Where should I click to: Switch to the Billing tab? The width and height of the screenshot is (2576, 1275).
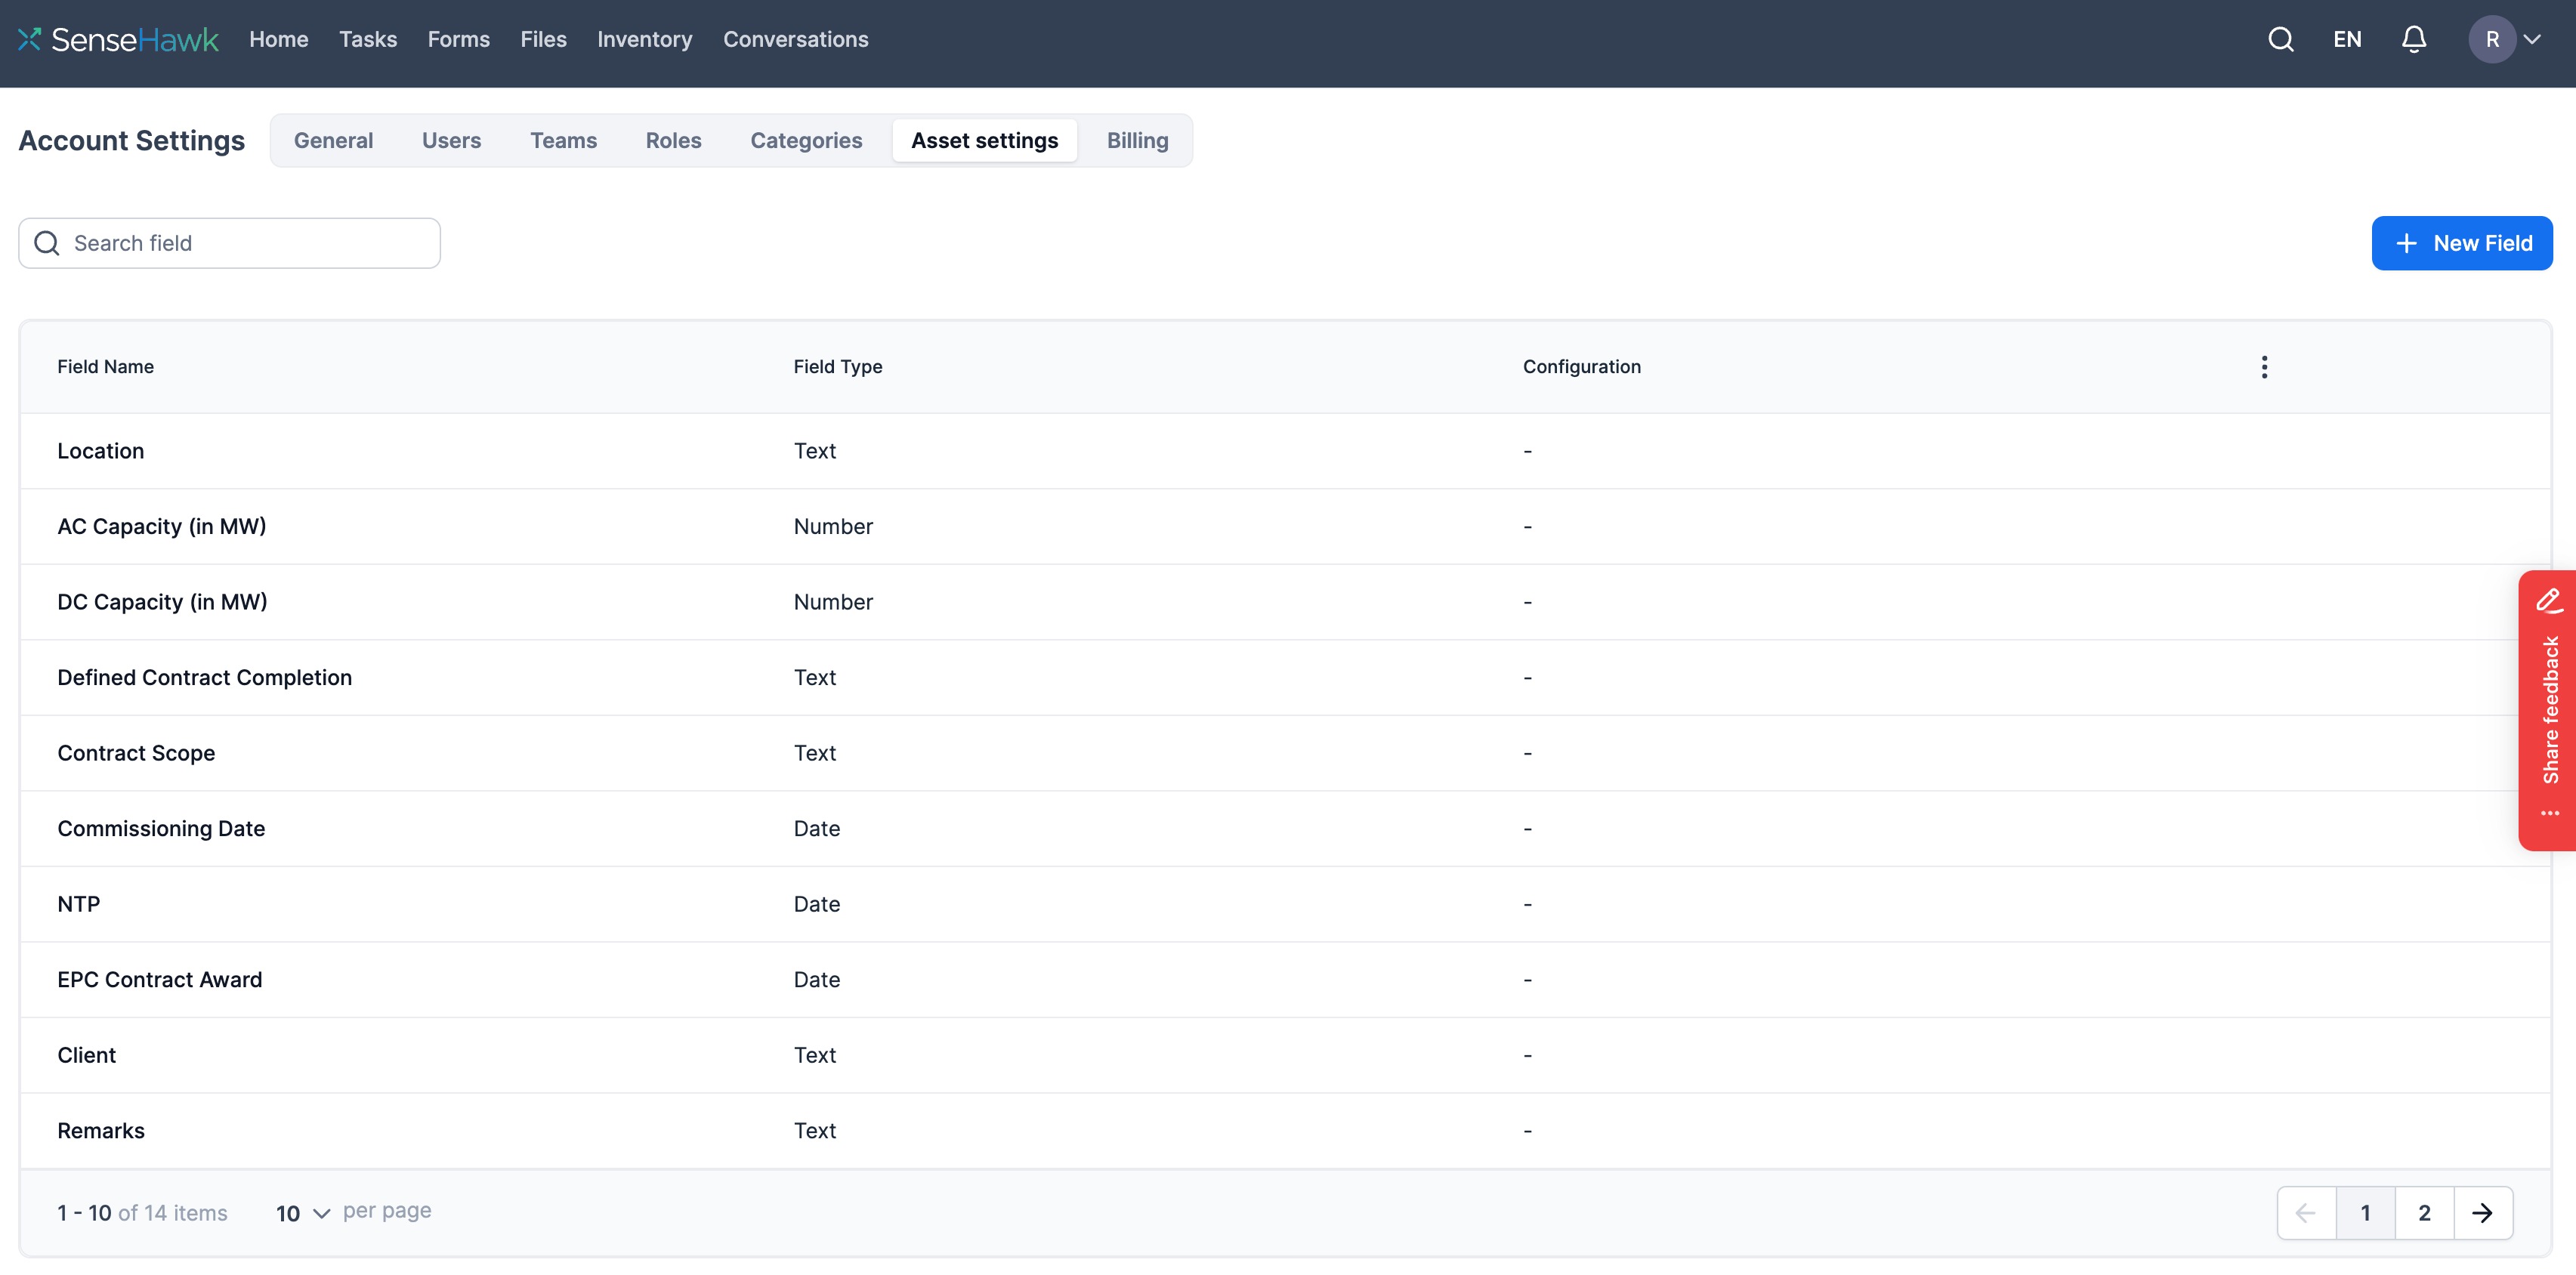click(x=1137, y=140)
